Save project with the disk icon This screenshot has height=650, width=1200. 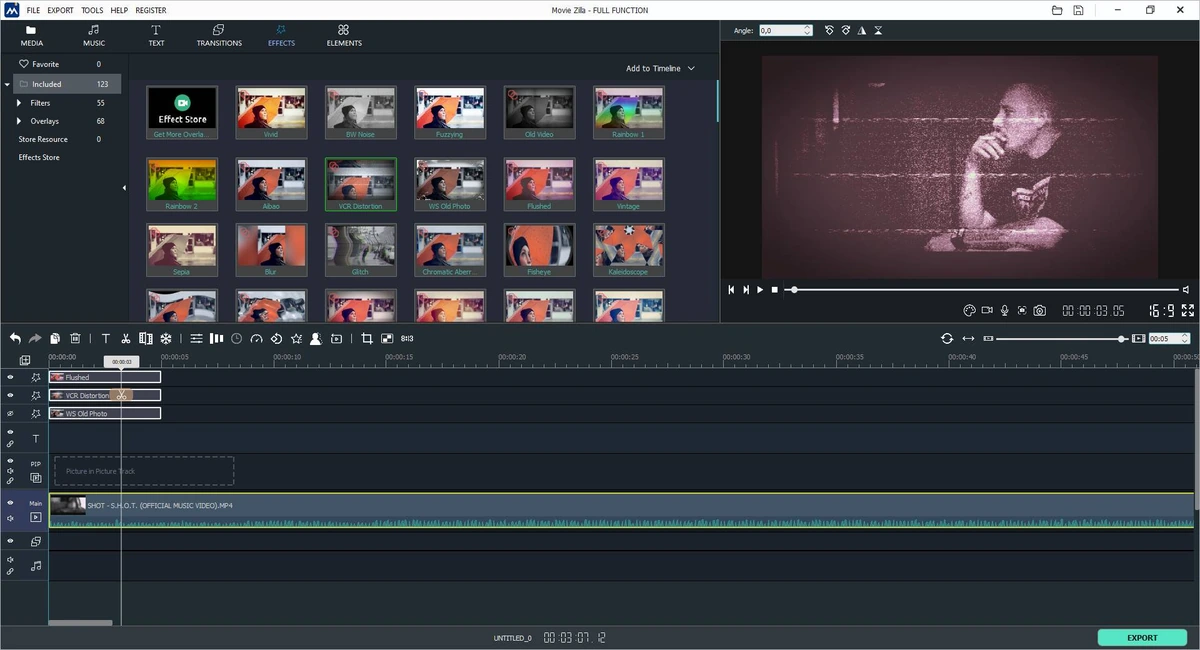[1079, 10]
